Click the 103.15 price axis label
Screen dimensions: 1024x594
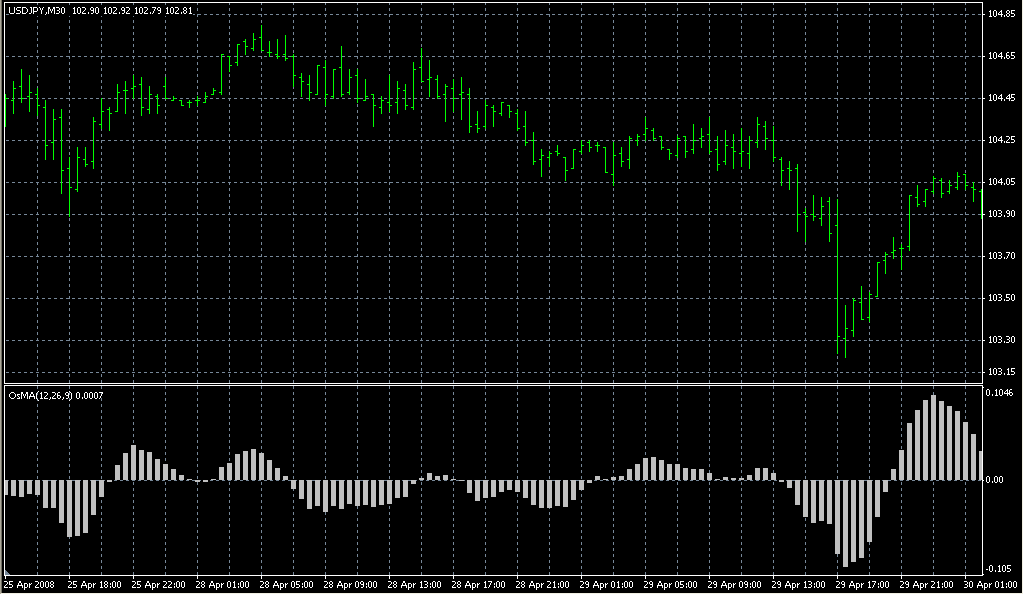(1001, 372)
